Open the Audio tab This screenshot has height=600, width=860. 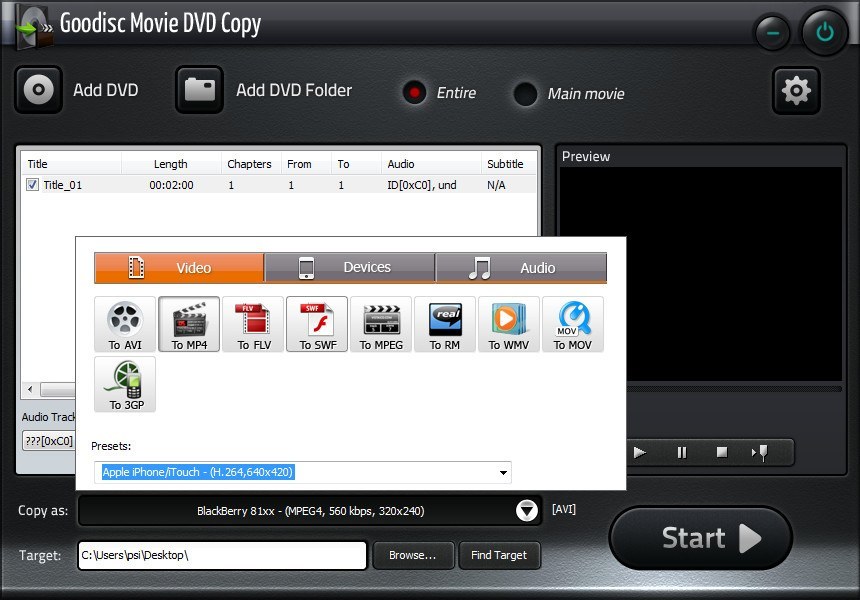[x=521, y=267]
